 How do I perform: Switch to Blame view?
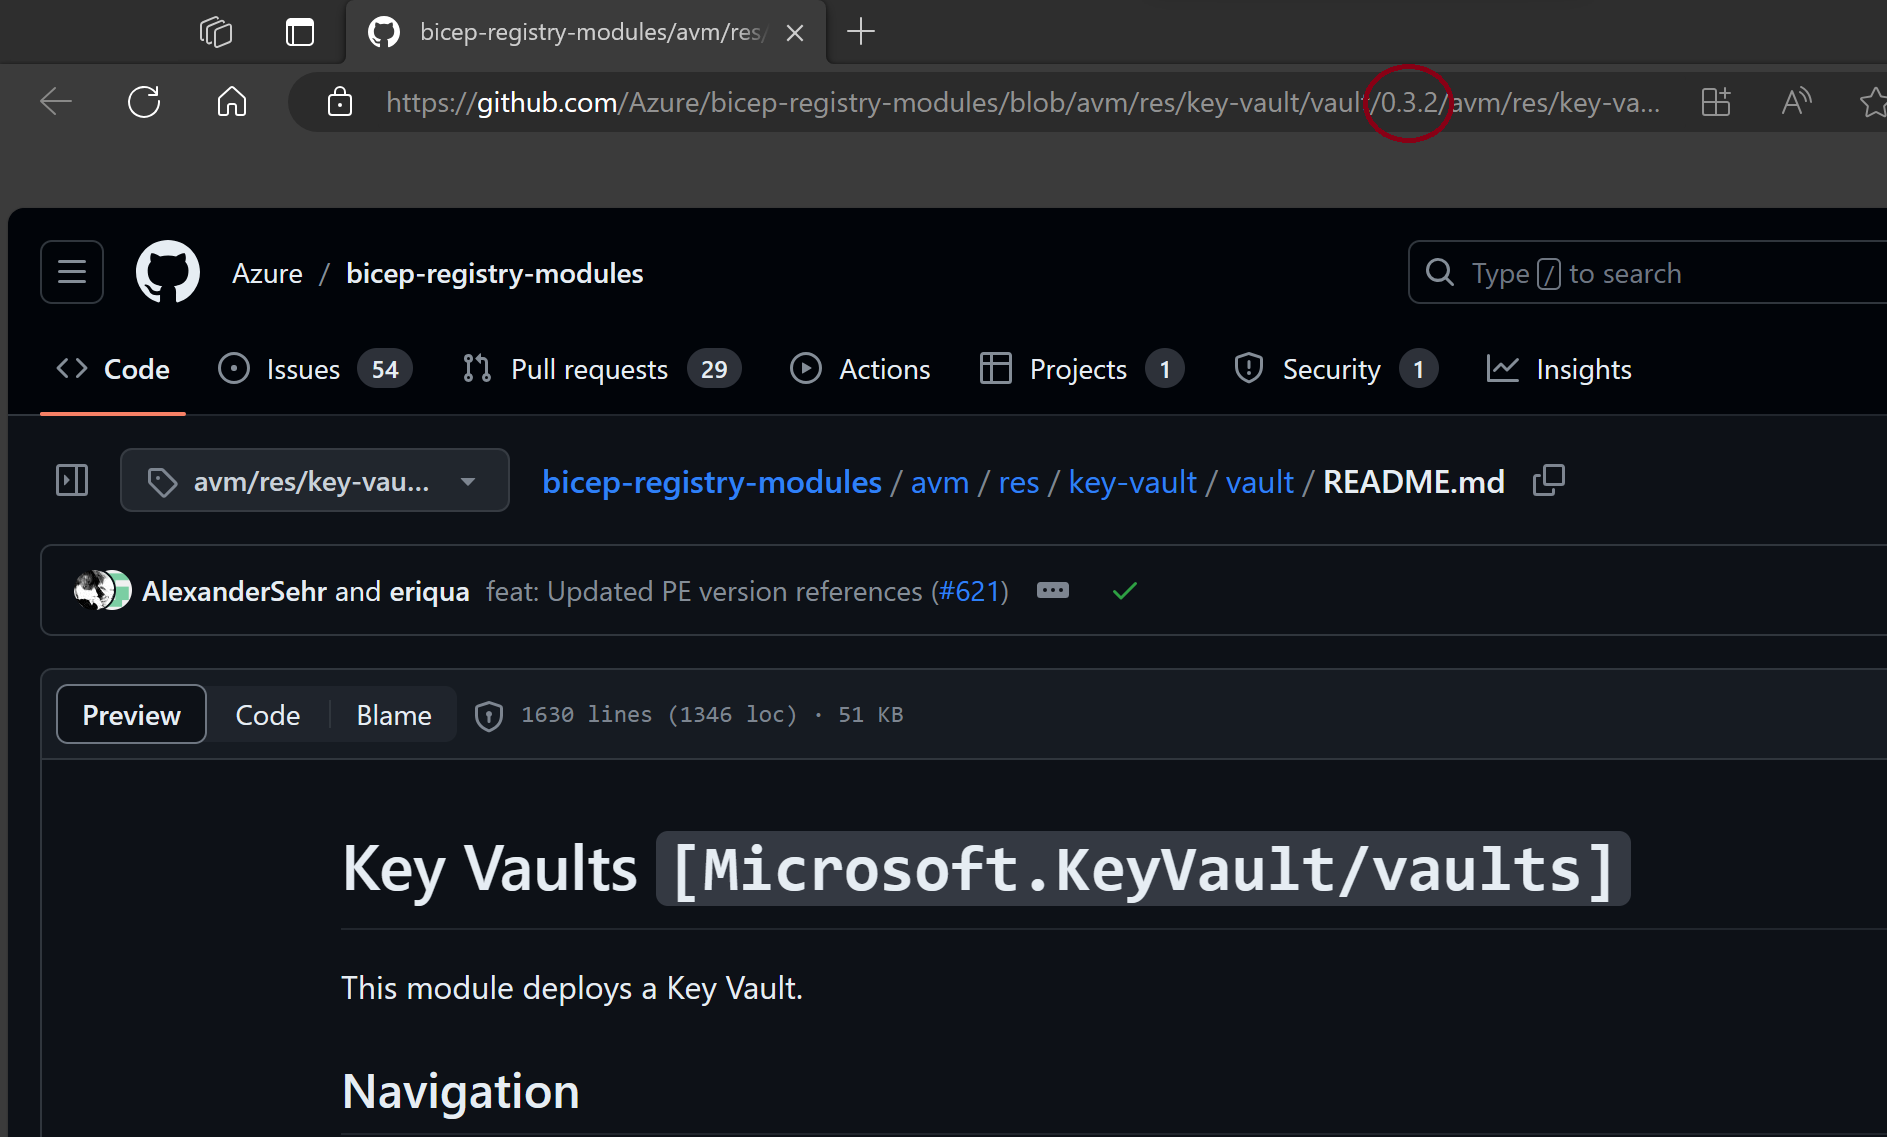tap(394, 714)
